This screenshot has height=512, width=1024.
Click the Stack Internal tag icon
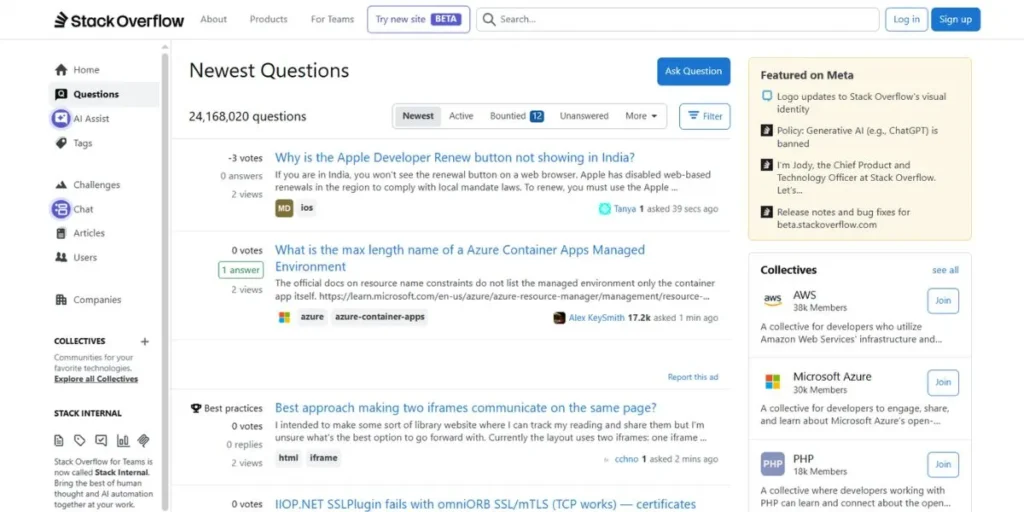[80, 440]
